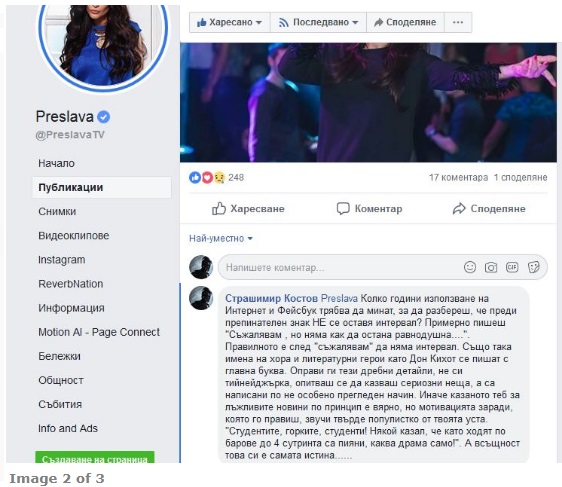Click the sad face reaction icon
Viewport: 562px width, 487px height.
(219, 177)
